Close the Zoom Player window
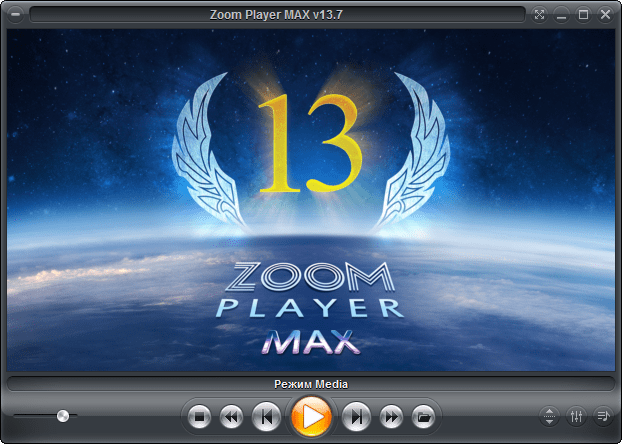This screenshot has width=622, height=444. click(x=605, y=15)
